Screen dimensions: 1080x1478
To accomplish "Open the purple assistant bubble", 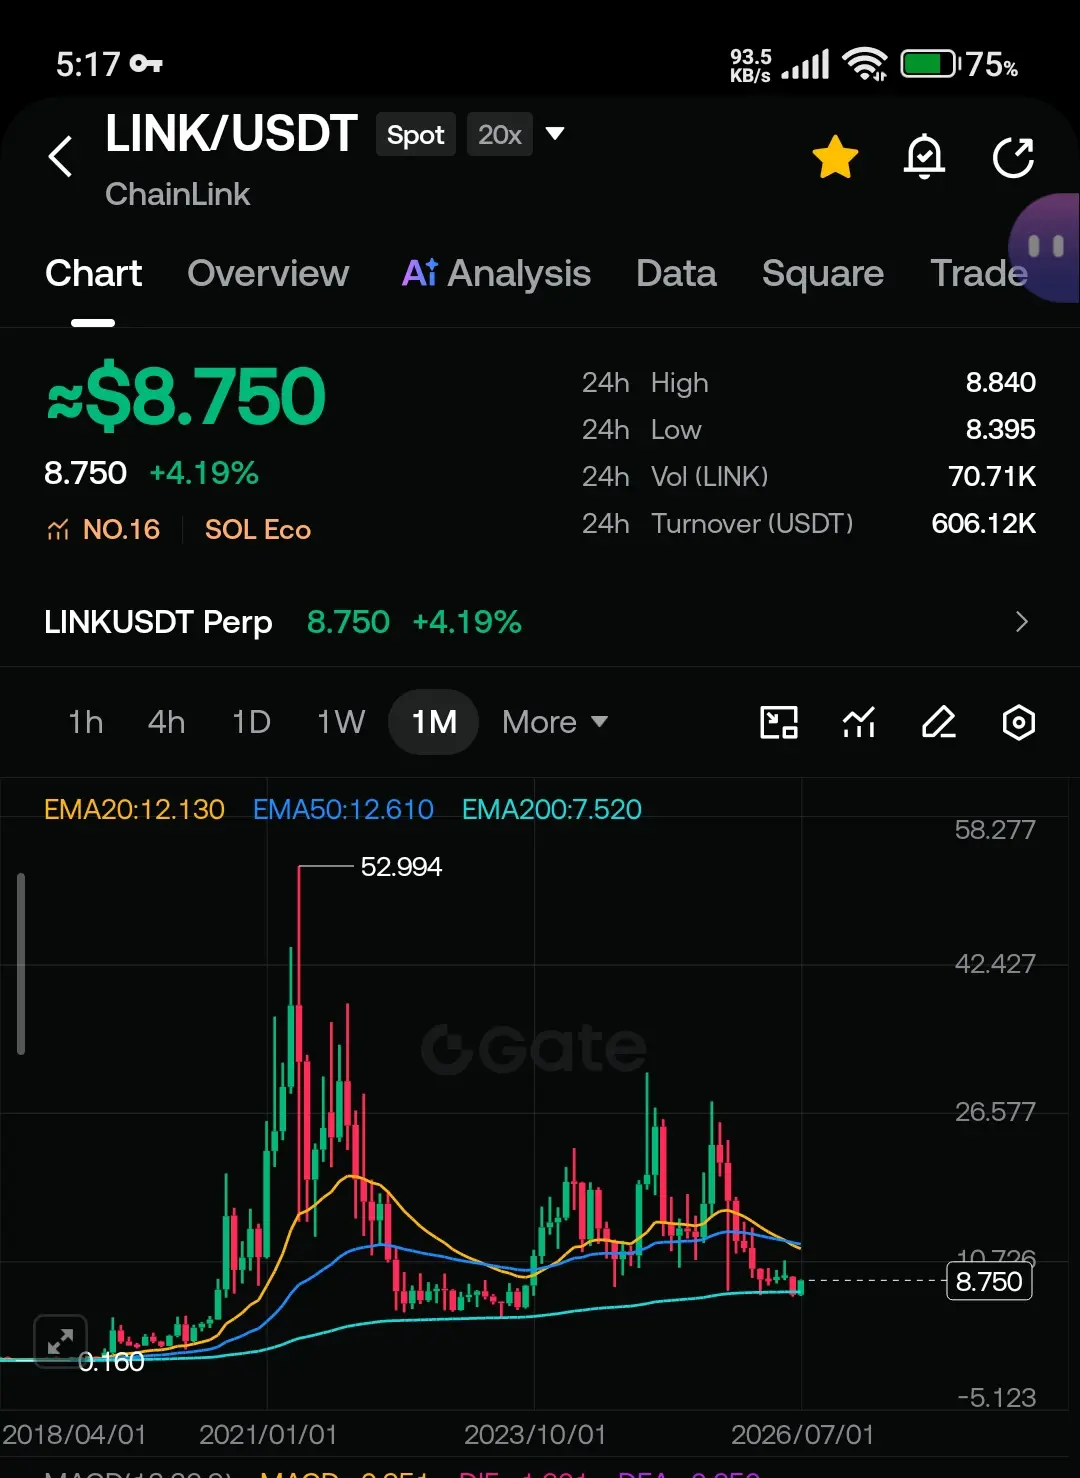I will 1045,247.
